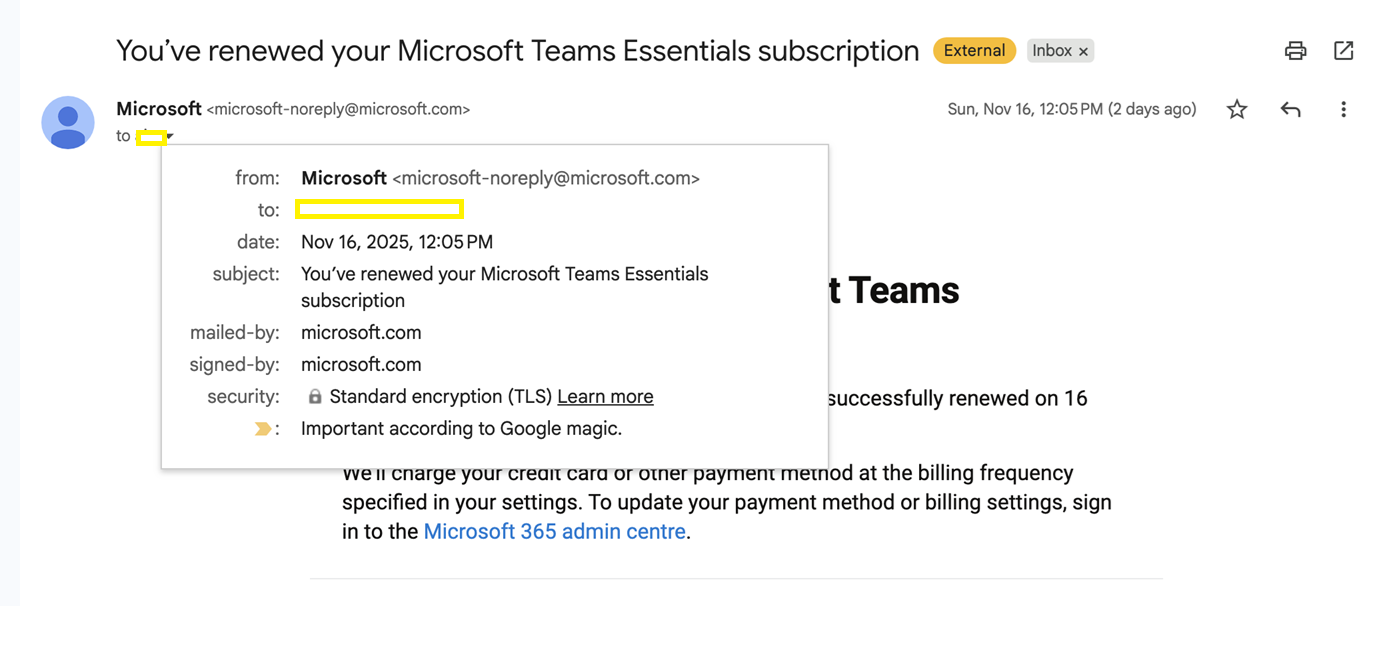The height and width of the screenshot is (648, 1381).
Task: Click sender name Microsoft in header
Action: (159, 109)
